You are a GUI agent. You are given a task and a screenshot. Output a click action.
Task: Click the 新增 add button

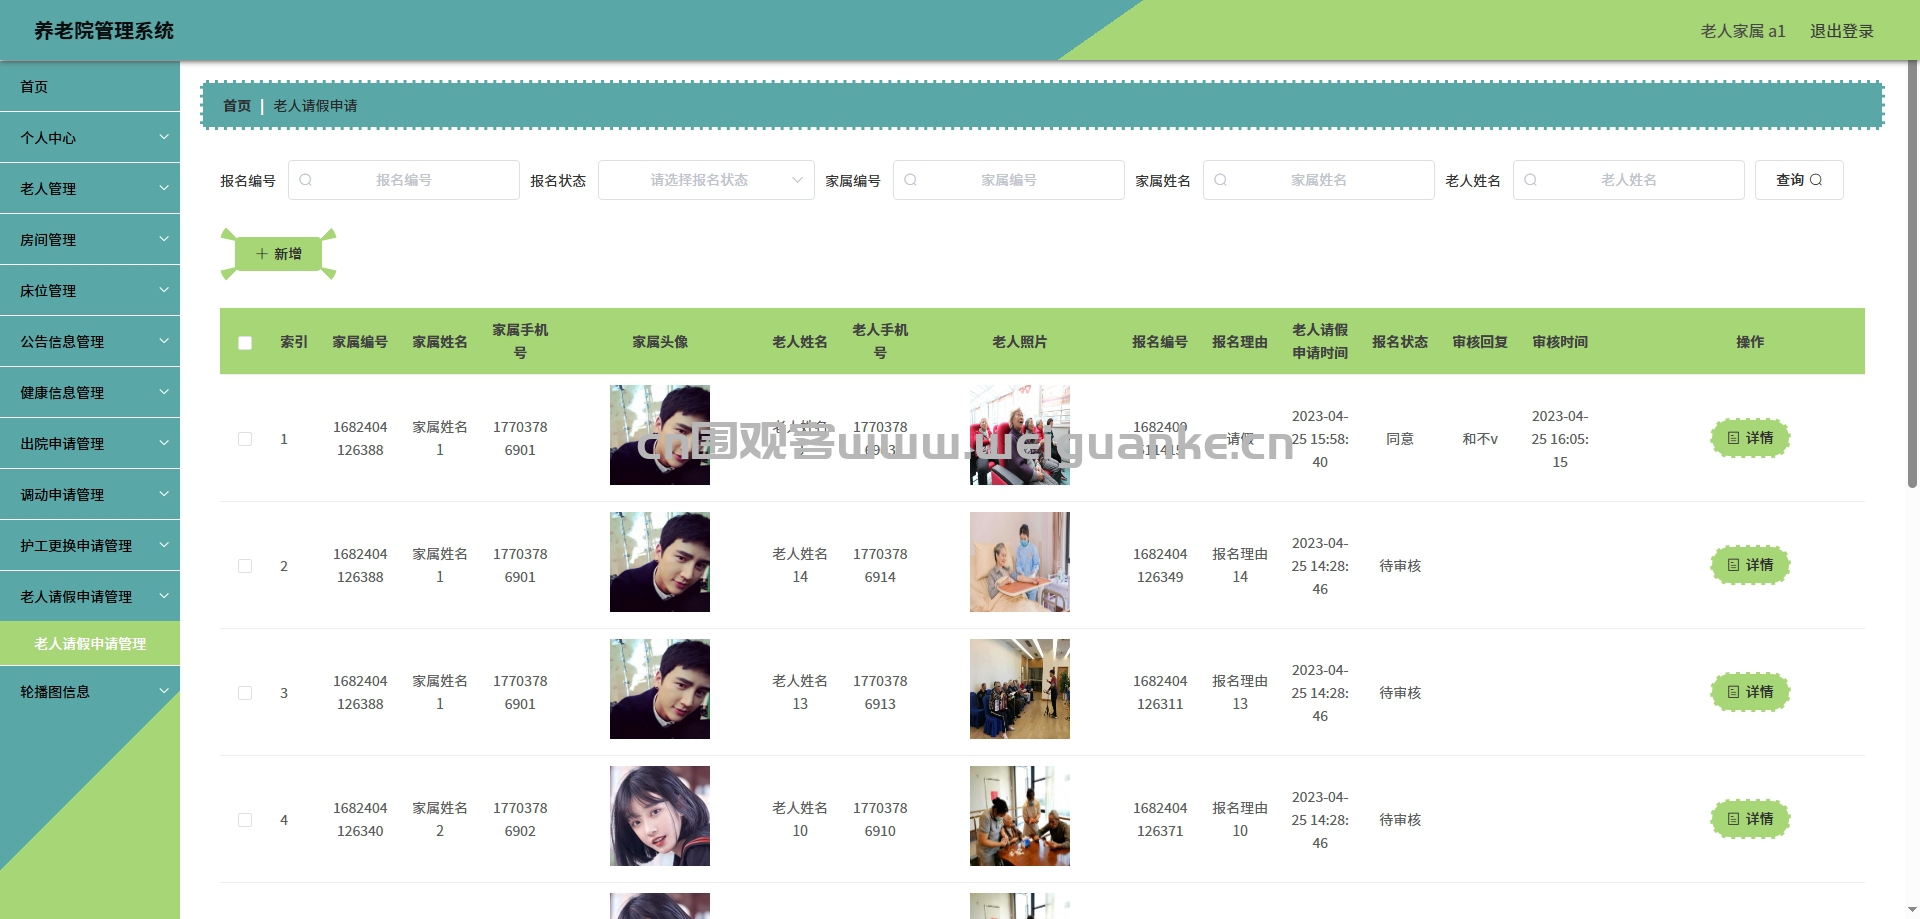(x=279, y=254)
